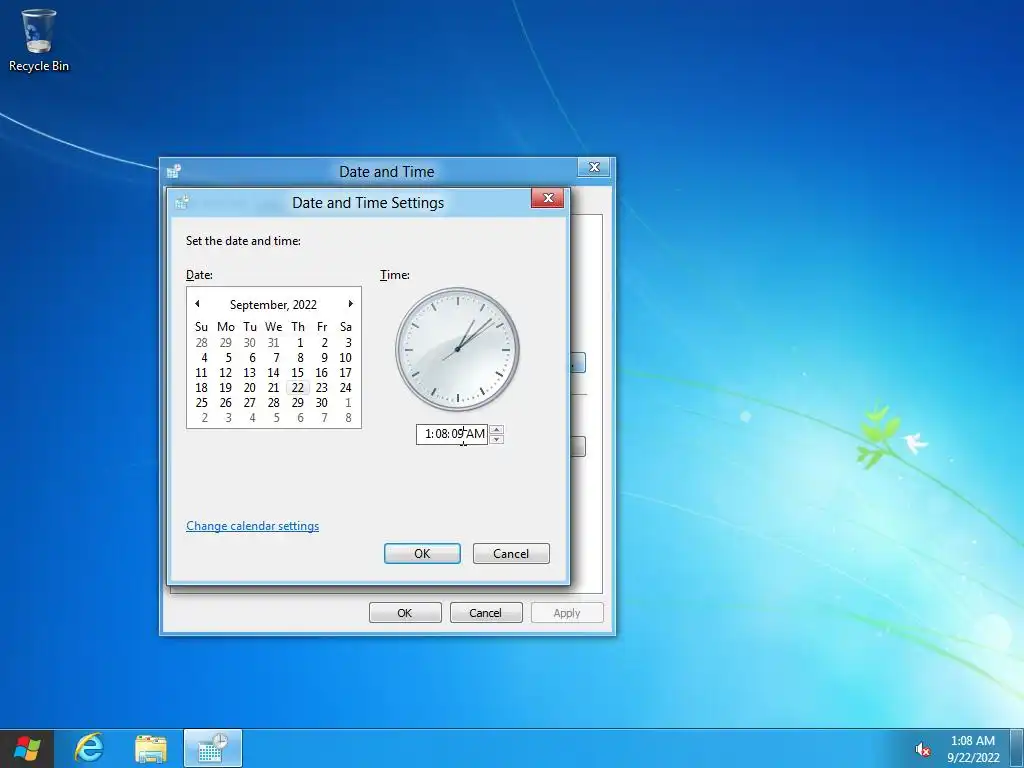Open the Recycle Bin desktop icon
Viewport: 1024px width, 768px height.
(x=39, y=40)
